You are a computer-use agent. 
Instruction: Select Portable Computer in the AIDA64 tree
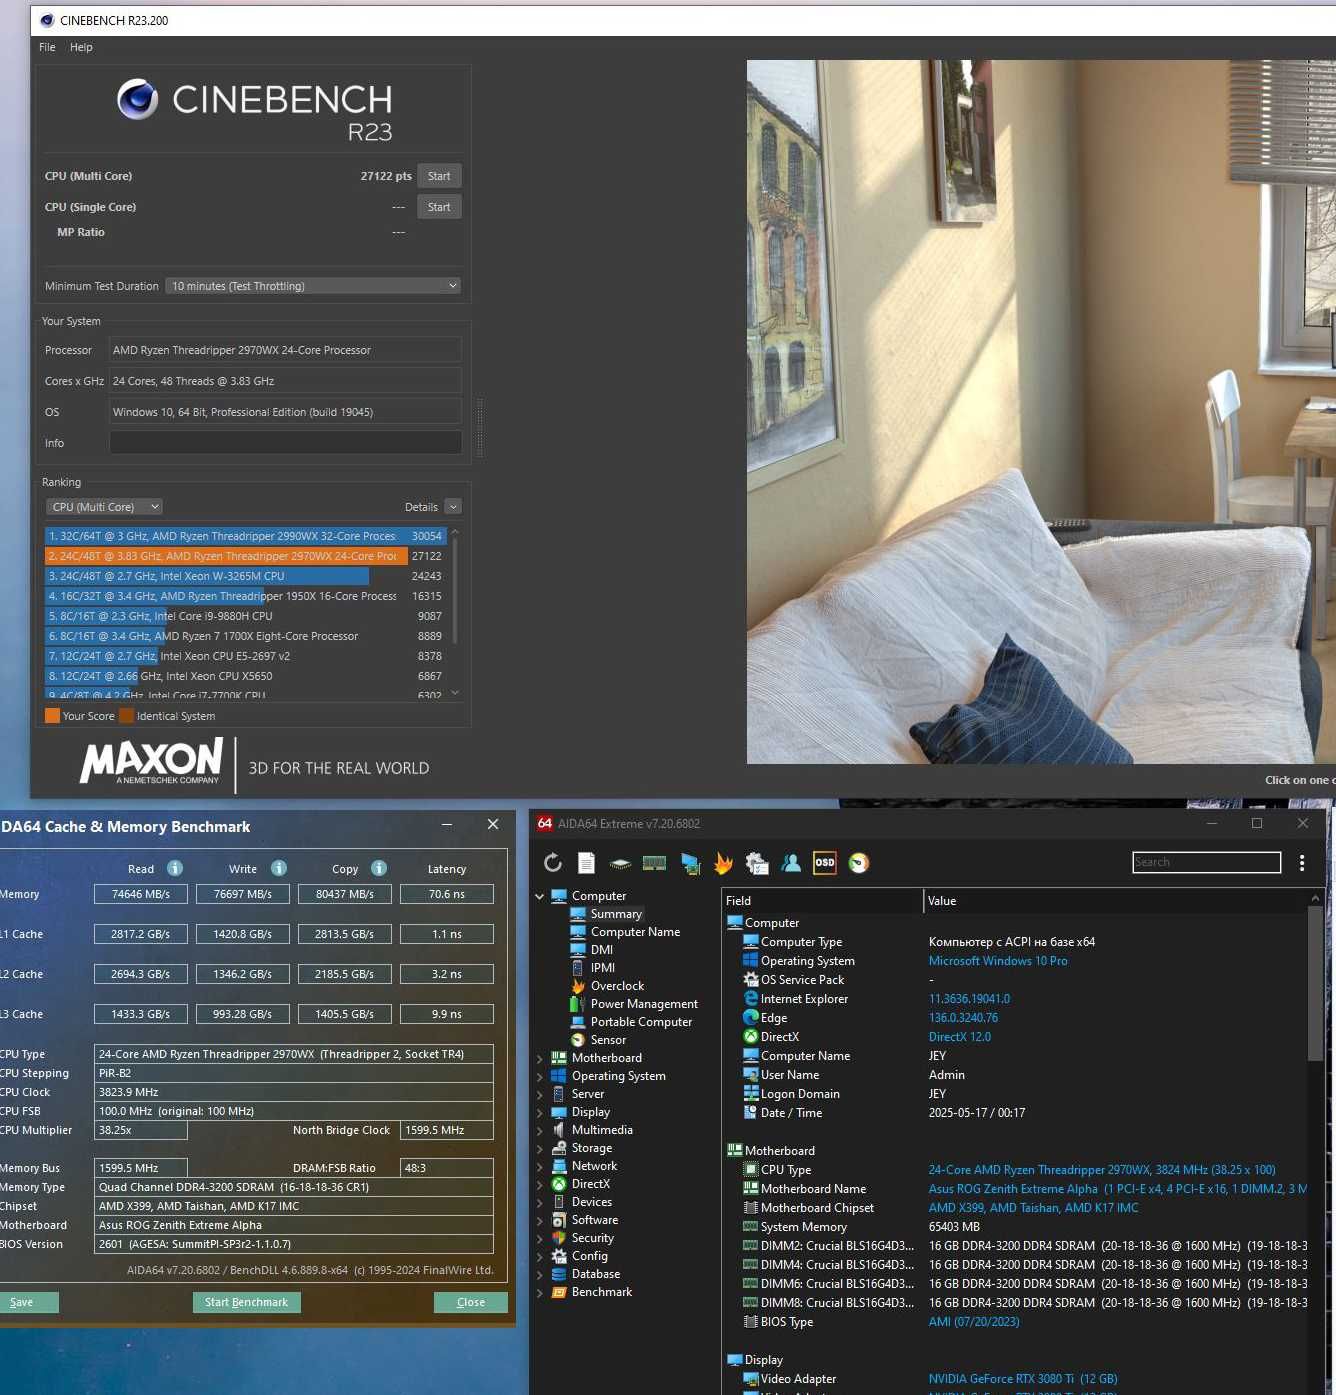coord(641,1022)
